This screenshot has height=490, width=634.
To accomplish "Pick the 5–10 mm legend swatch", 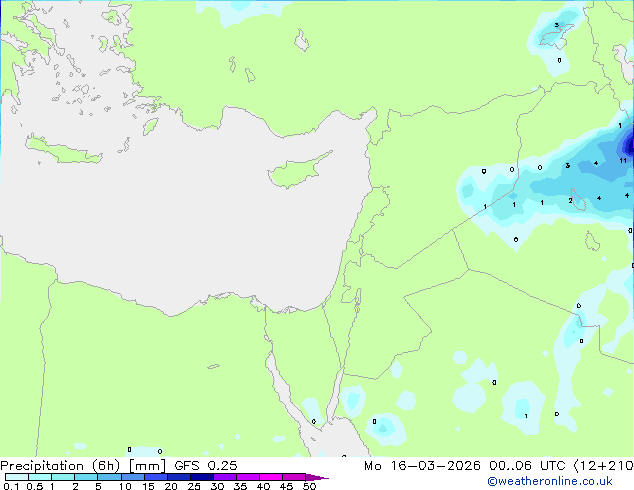I will tap(109, 477).
